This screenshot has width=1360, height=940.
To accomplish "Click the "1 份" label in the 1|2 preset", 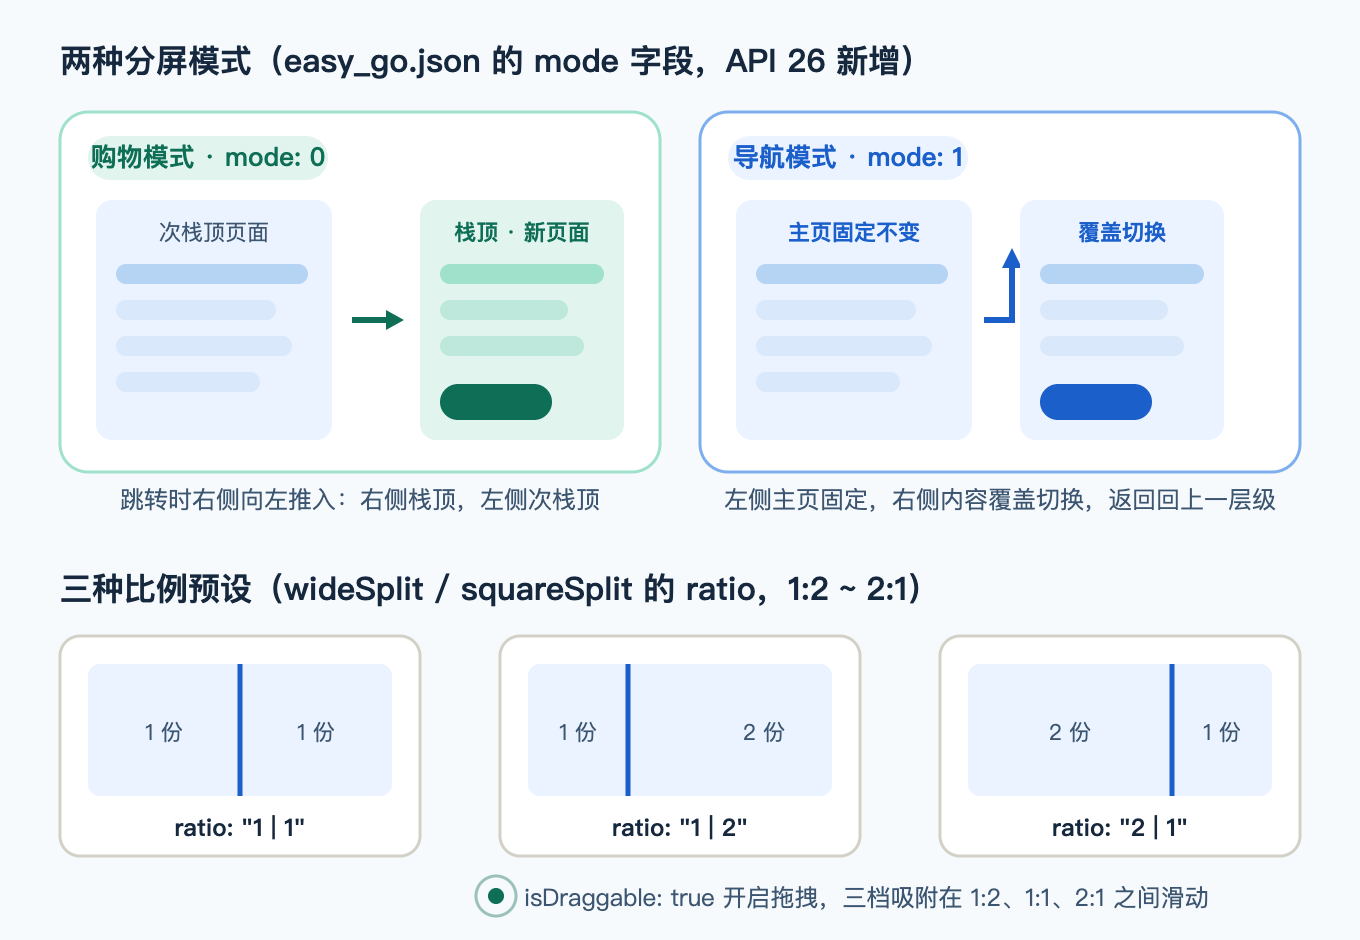I will (x=577, y=732).
